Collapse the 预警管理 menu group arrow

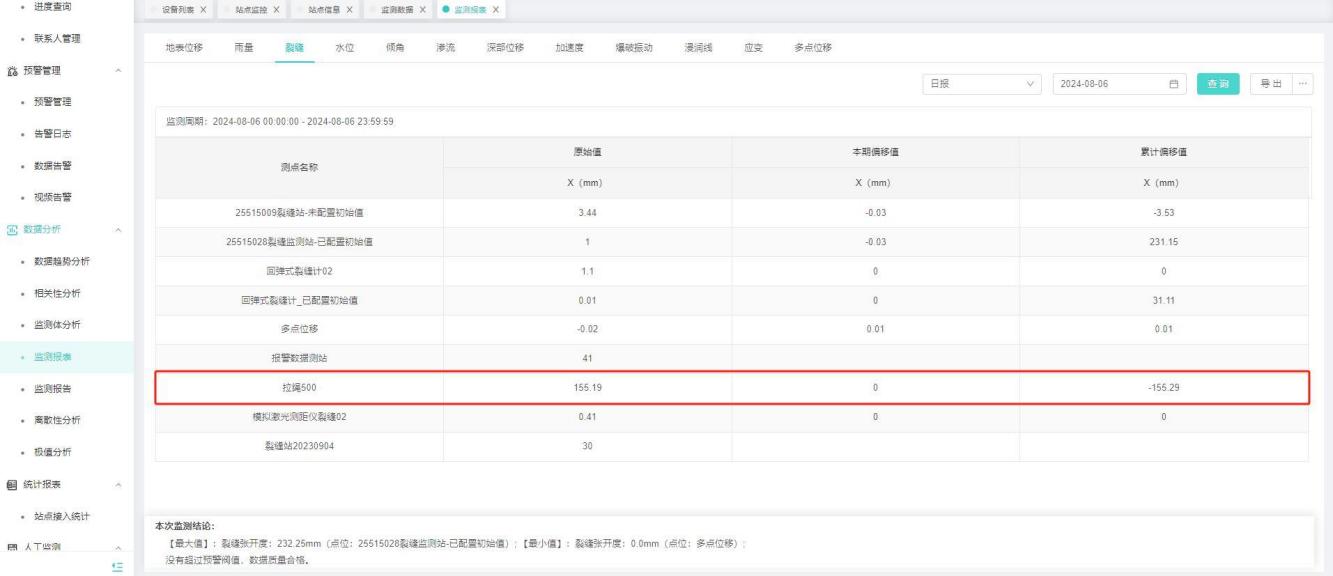(x=120, y=71)
